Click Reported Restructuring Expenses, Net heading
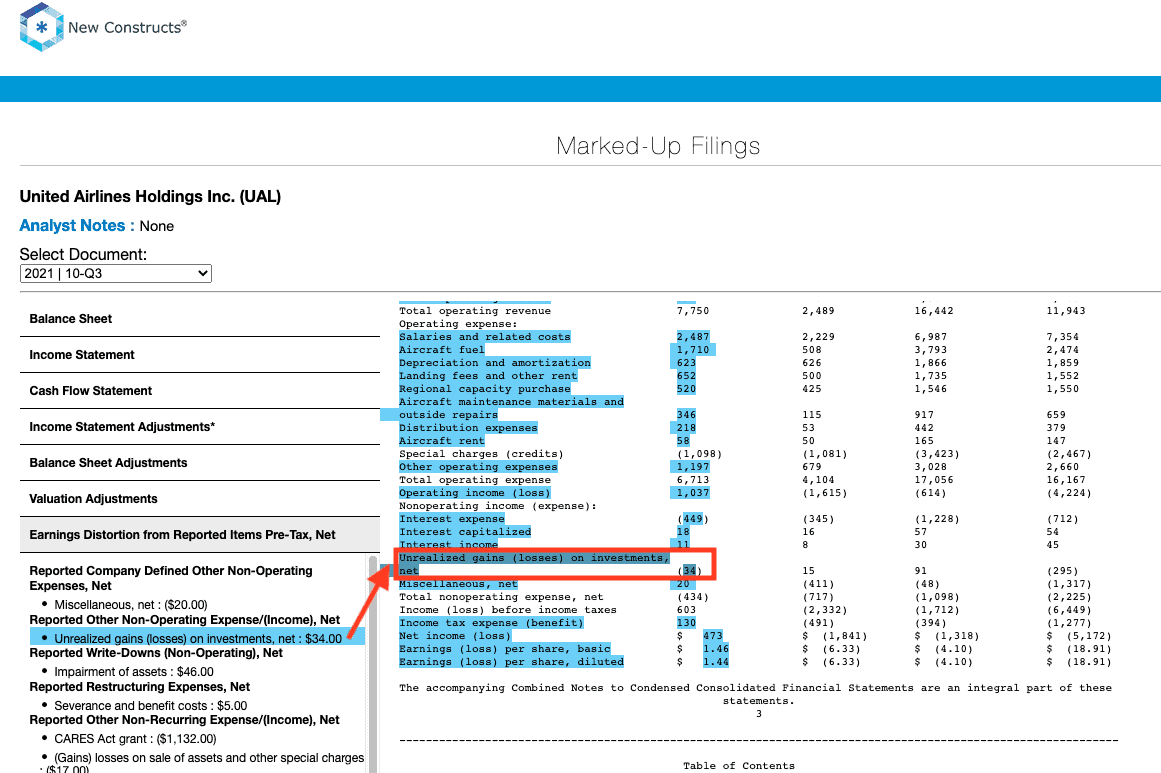The image size is (1161, 773). coord(140,687)
